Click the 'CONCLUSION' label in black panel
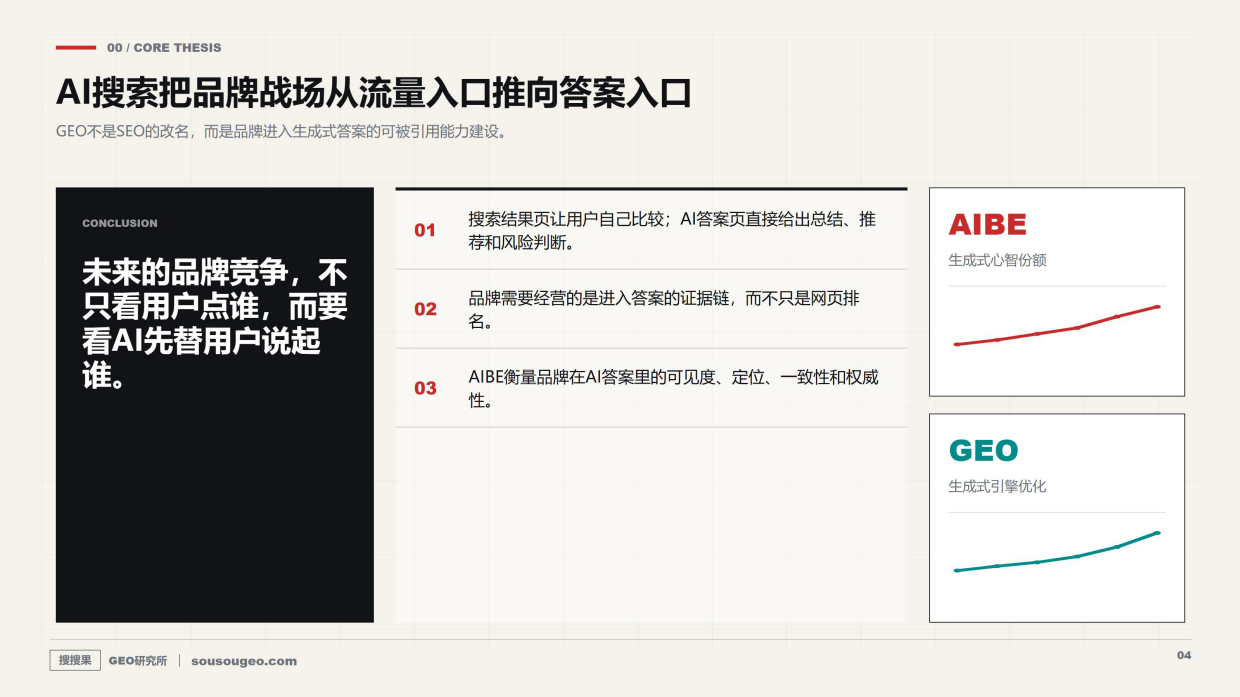The width and height of the screenshot is (1240, 697). pyautogui.click(x=120, y=223)
